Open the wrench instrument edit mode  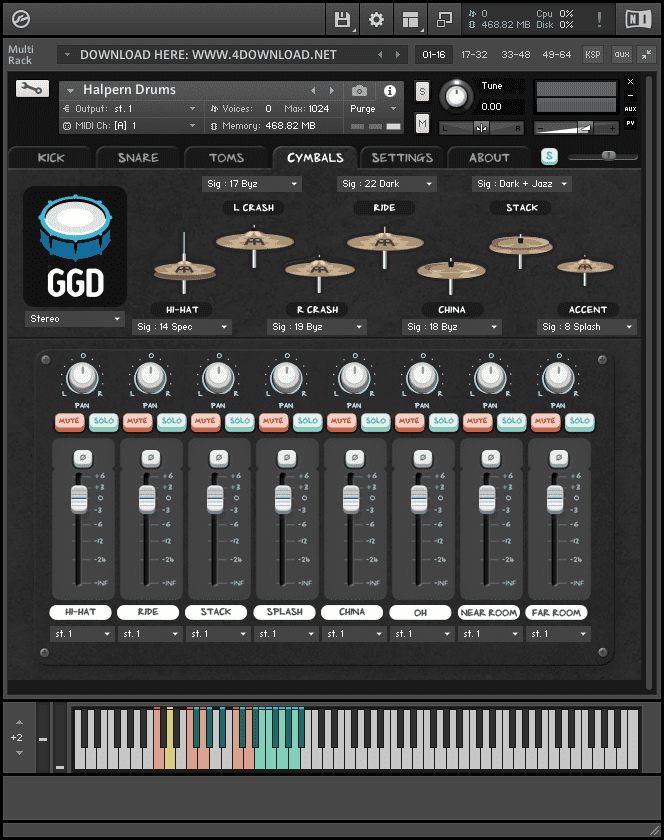coord(32,88)
